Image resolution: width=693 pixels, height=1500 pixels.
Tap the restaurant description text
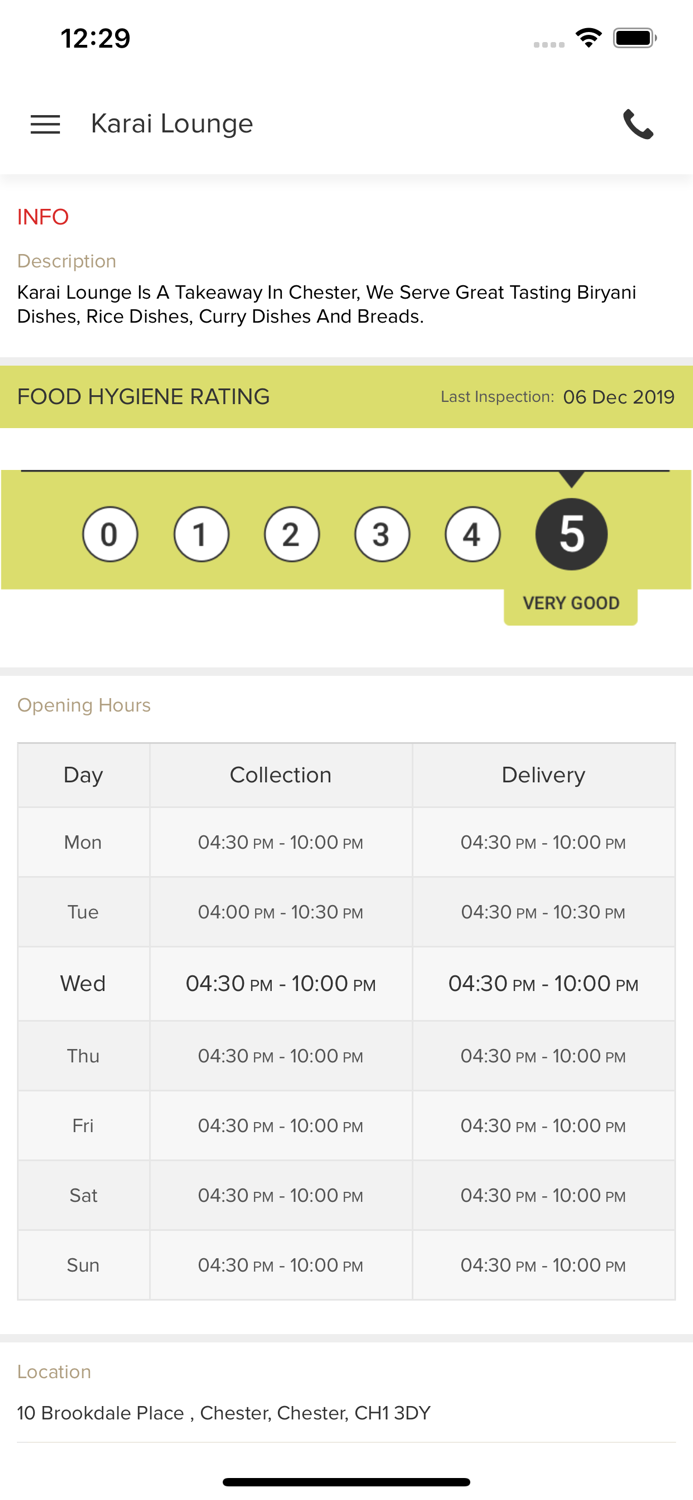326,304
